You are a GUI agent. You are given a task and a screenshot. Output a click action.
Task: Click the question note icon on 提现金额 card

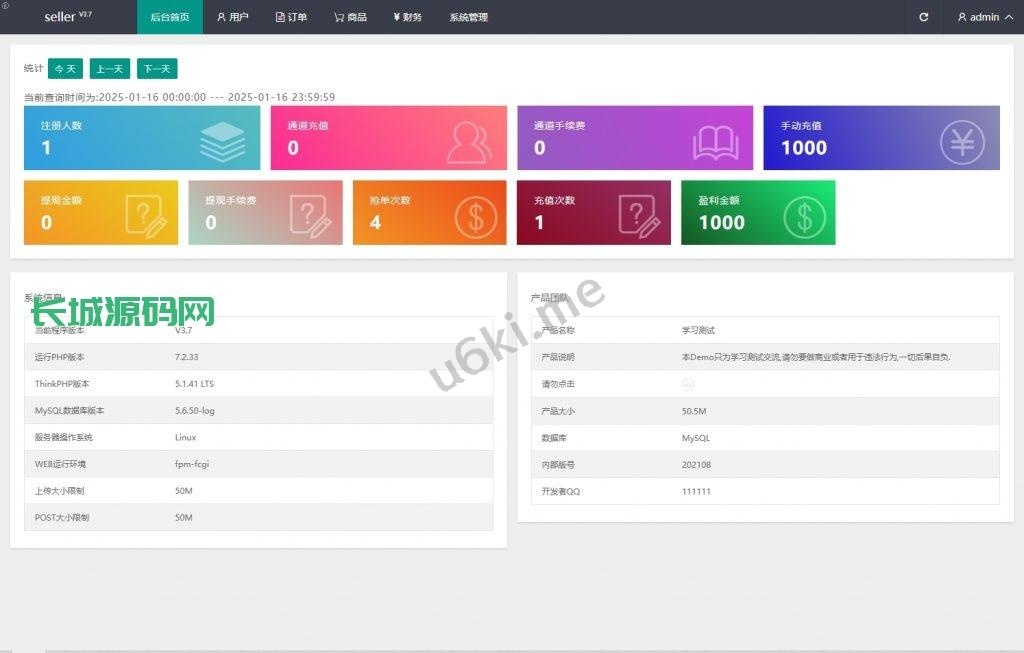(x=146, y=216)
